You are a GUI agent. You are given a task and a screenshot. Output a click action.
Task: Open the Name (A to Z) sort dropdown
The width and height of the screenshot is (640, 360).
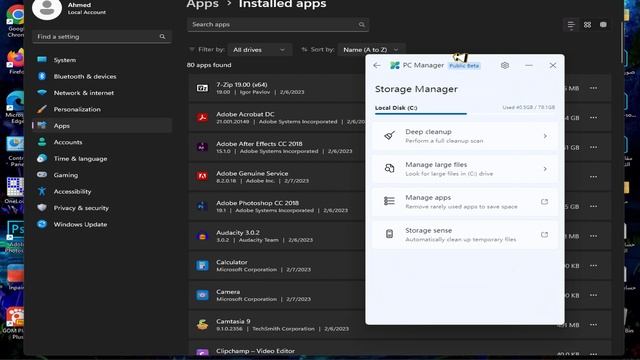(371, 49)
